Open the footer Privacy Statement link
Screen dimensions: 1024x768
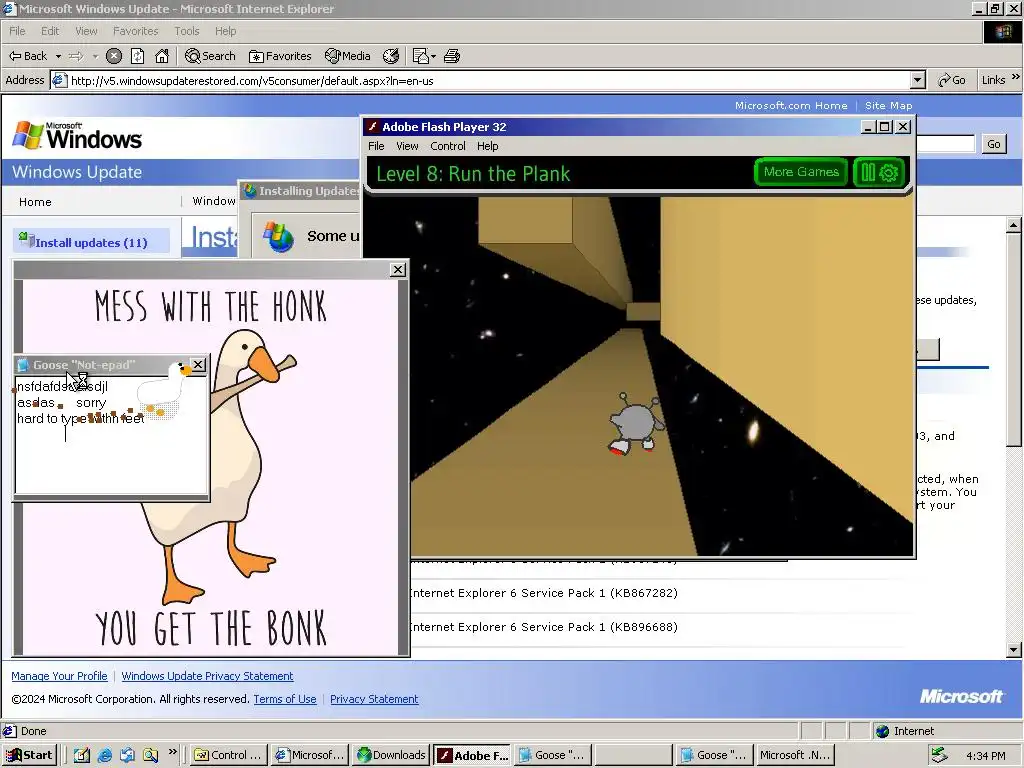pos(374,699)
